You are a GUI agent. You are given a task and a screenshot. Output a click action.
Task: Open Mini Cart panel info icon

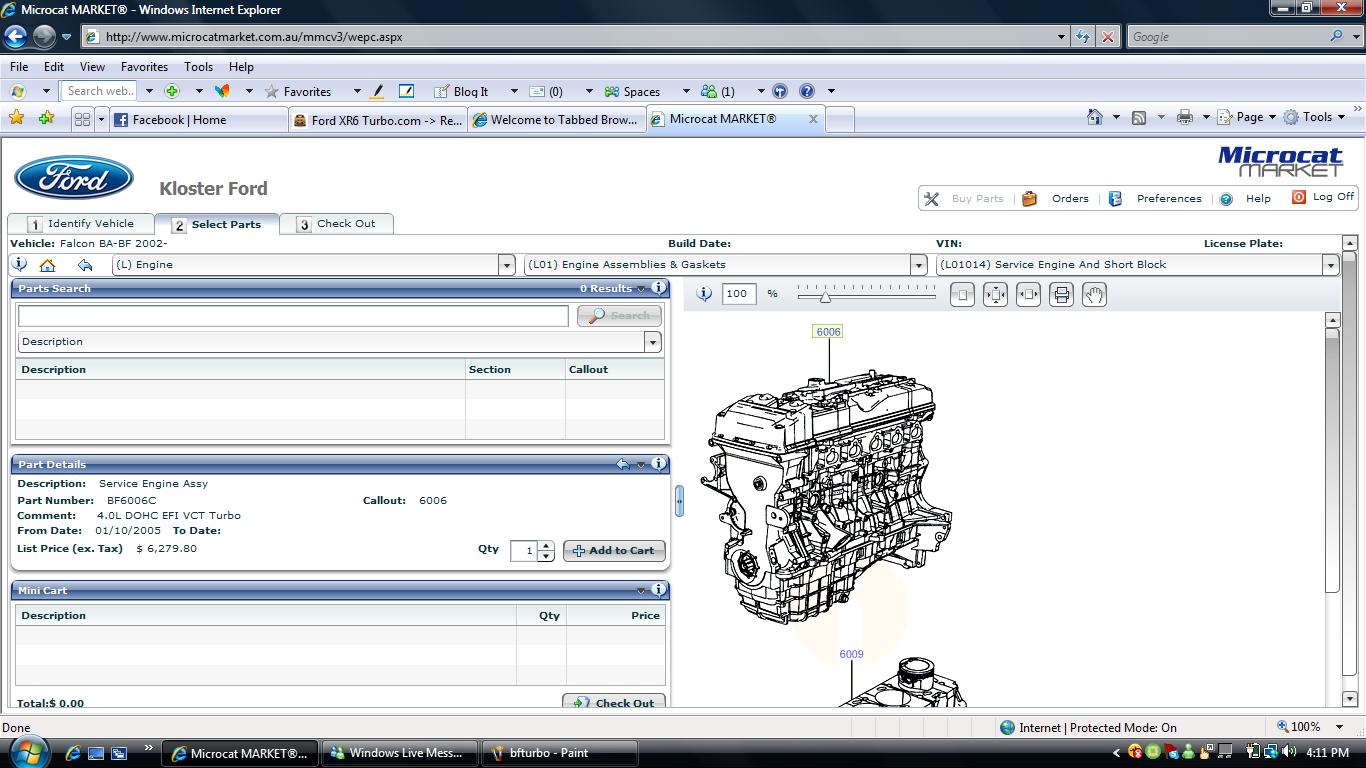point(659,590)
